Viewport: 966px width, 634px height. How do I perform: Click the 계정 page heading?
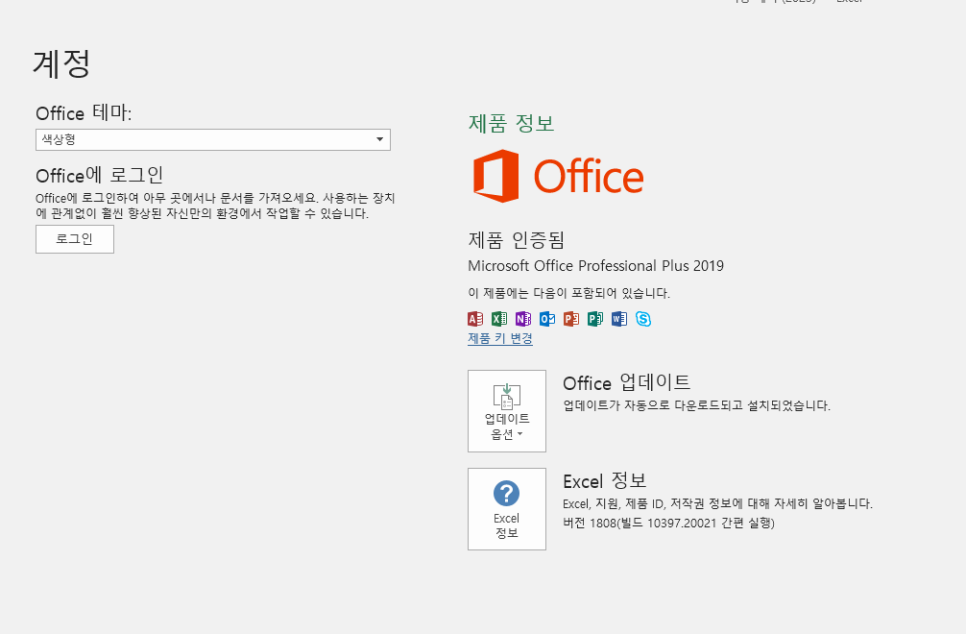(x=62, y=64)
